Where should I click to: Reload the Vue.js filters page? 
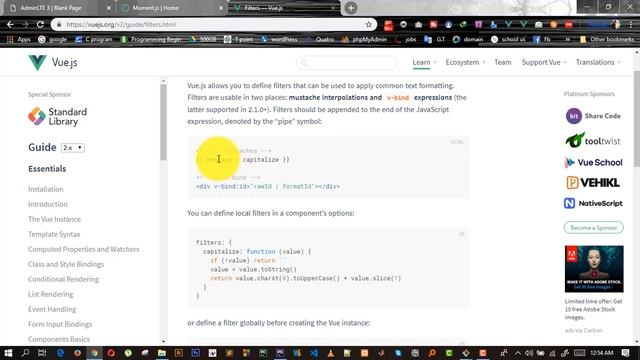tap(40, 24)
